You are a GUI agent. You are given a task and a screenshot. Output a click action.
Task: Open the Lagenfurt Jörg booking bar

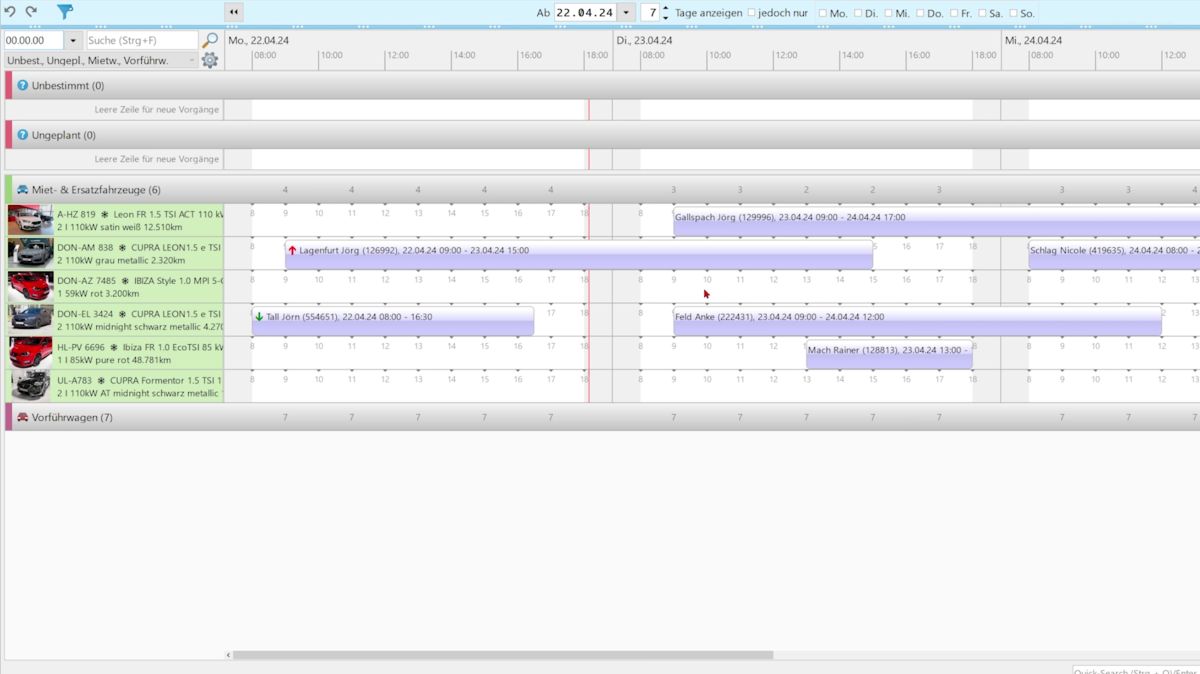click(578, 255)
